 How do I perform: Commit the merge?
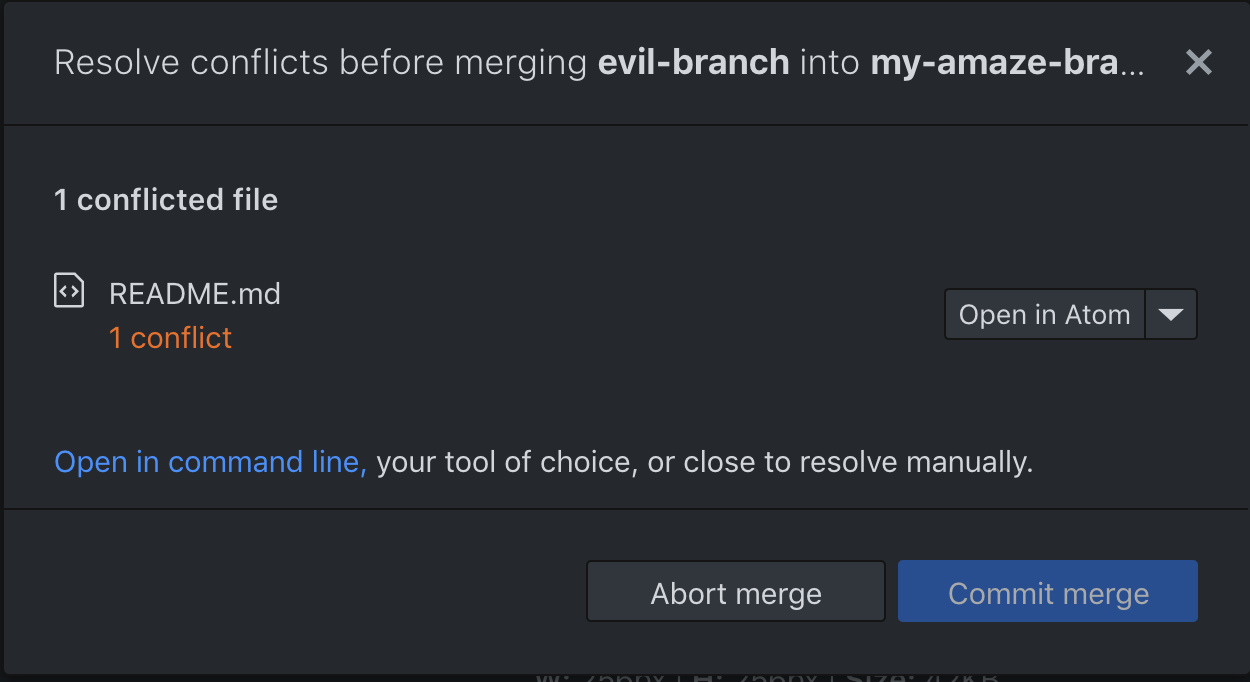[1047, 591]
